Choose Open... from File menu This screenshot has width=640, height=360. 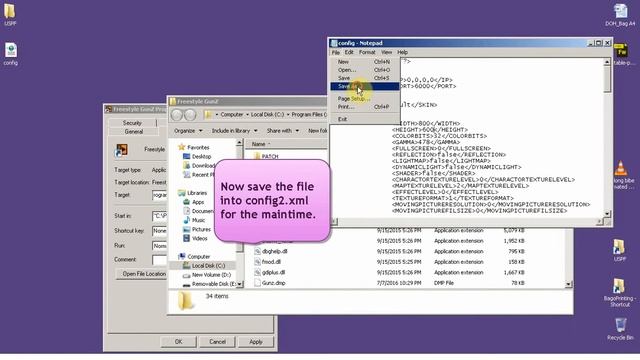point(364,70)
